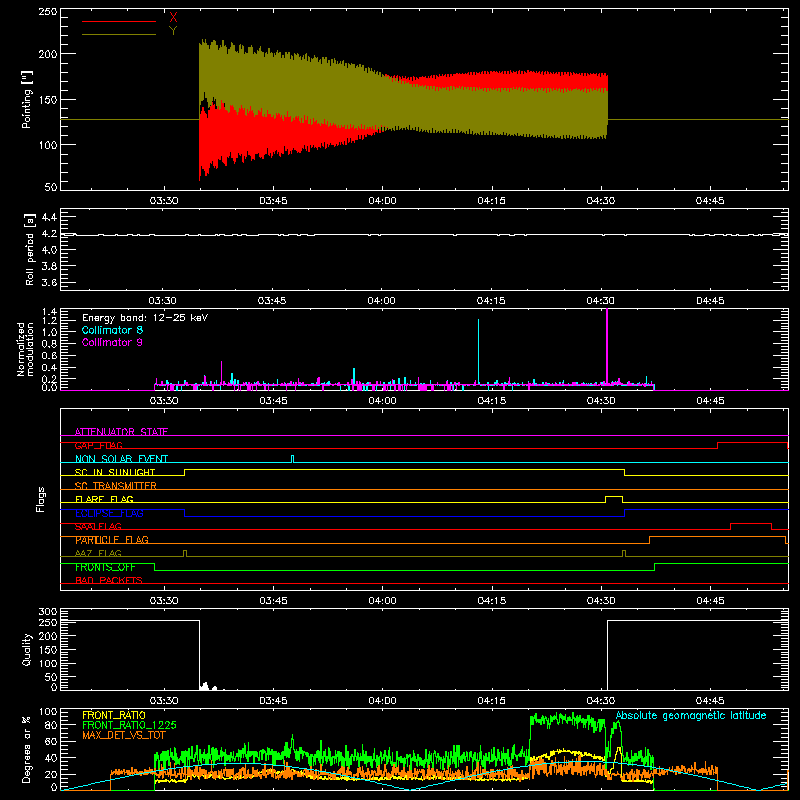Screen dimensions: 800x800
Task: Click the 04:00 label under Pointing panel
Action: 382,201
